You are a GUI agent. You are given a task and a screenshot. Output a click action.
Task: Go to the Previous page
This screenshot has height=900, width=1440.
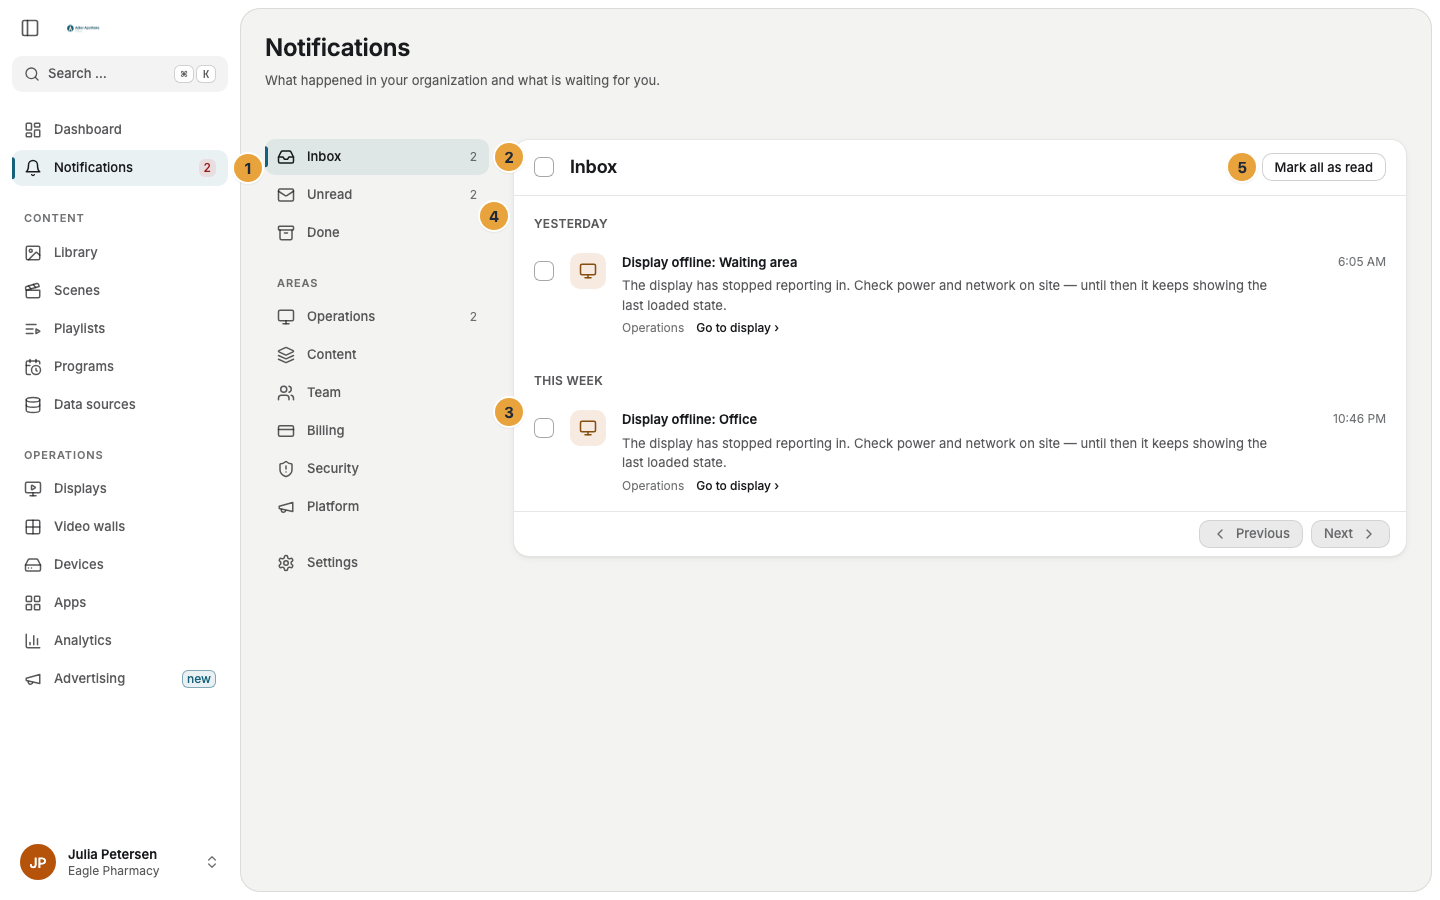pyautogui.click(x=1251, y=534)
